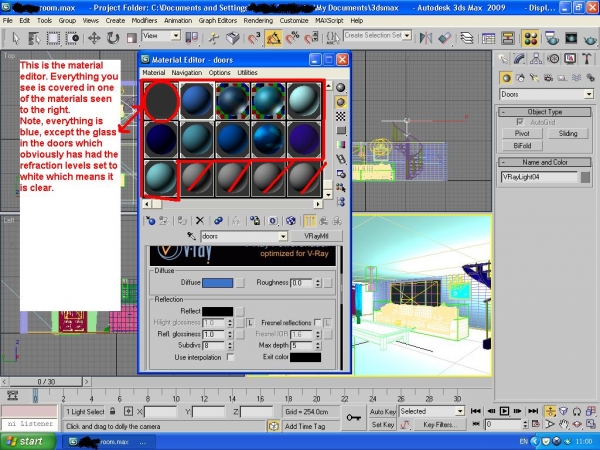Increase the Subdivs spinner value

pyautogui.click(x=230, y=343)
